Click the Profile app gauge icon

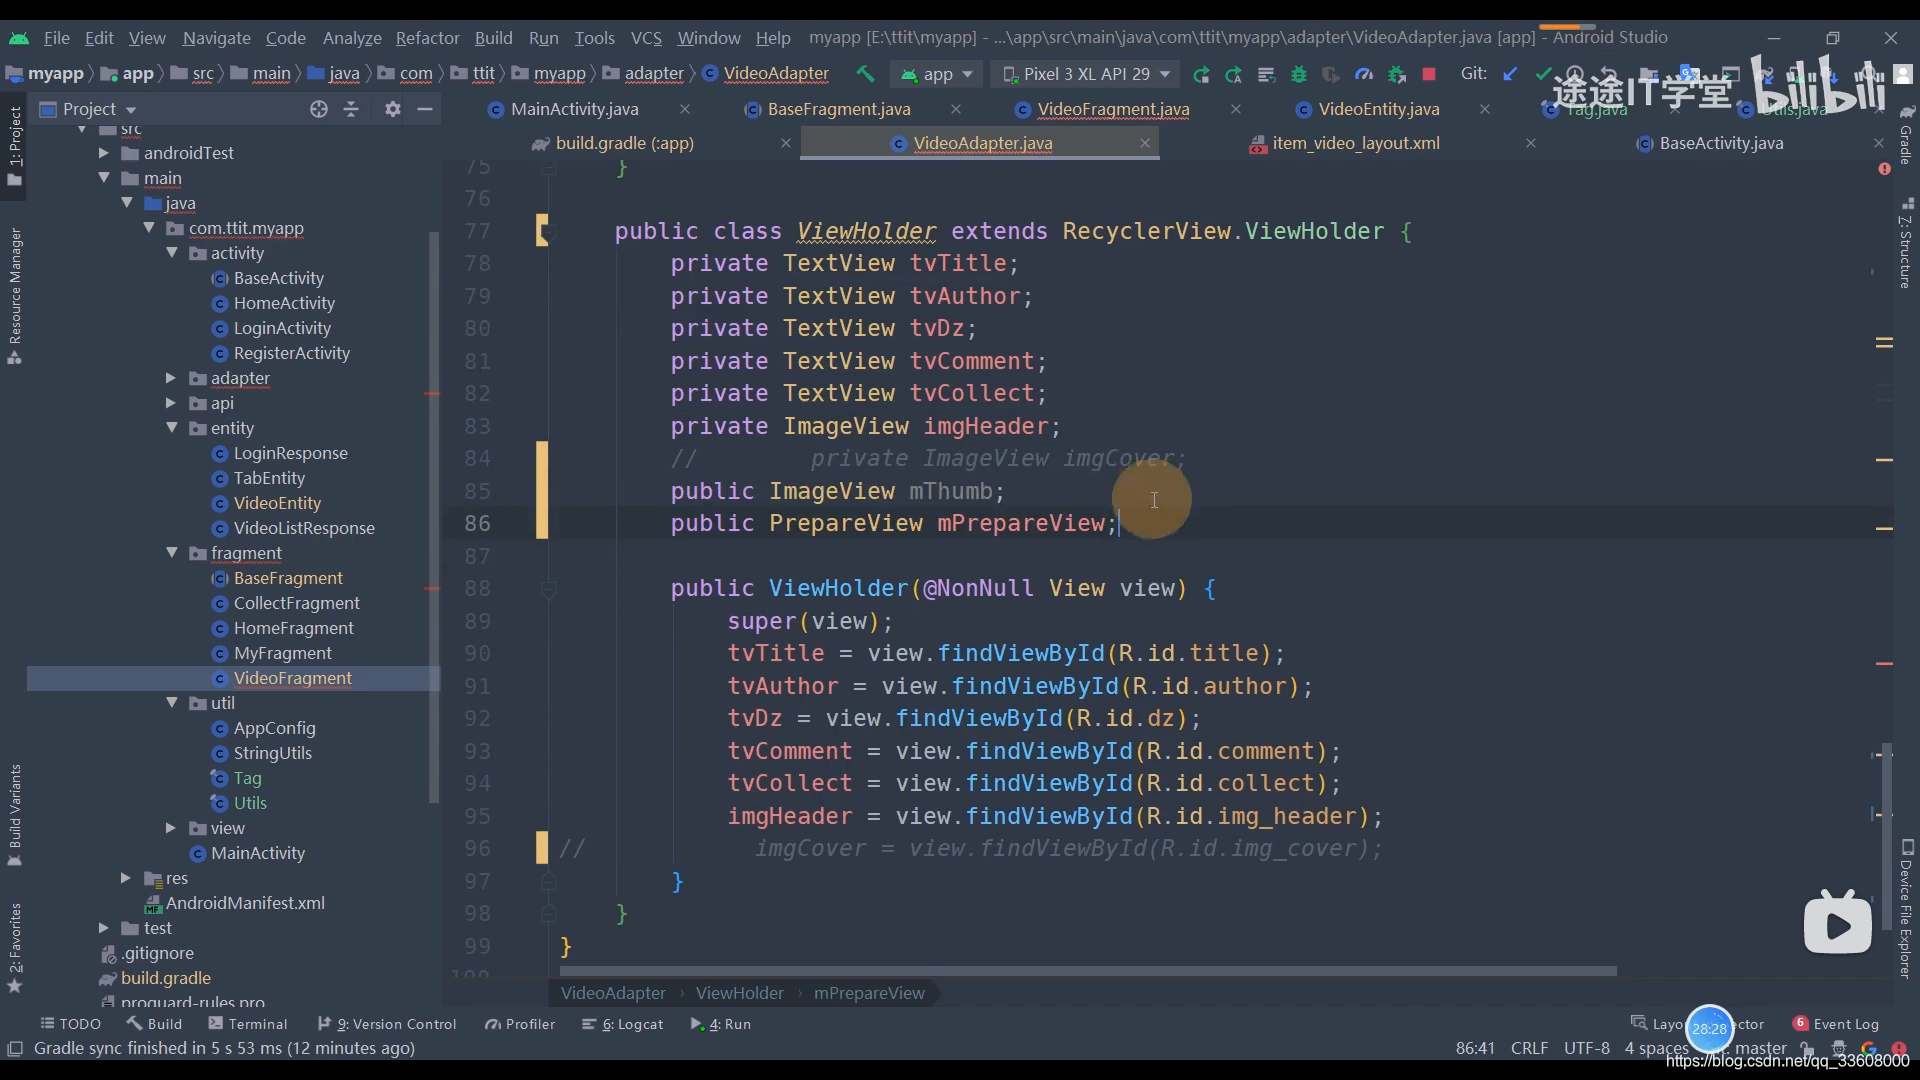(x=1364, y=74)
